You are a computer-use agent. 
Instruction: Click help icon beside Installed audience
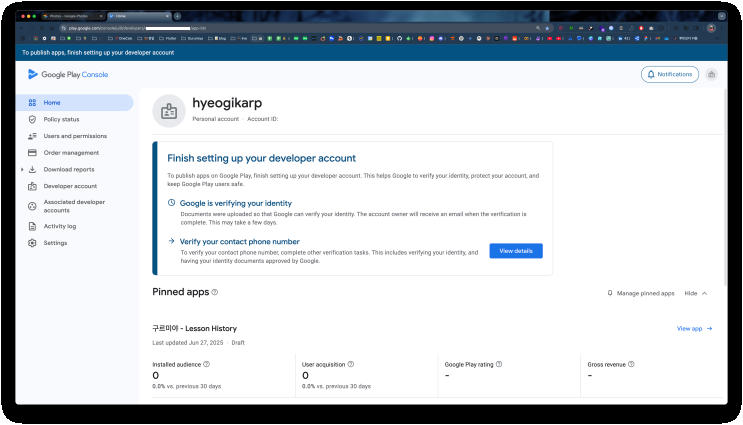[x=207, y=364]
